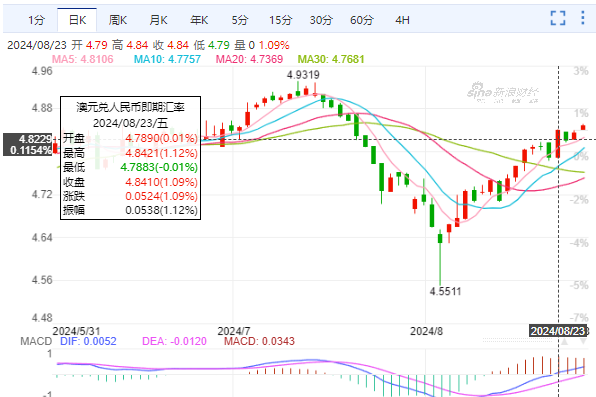The height and width of the screenshot is (397, 596).
Task: Switch to the 月K monthly tab
Action: tap(159, 20)
